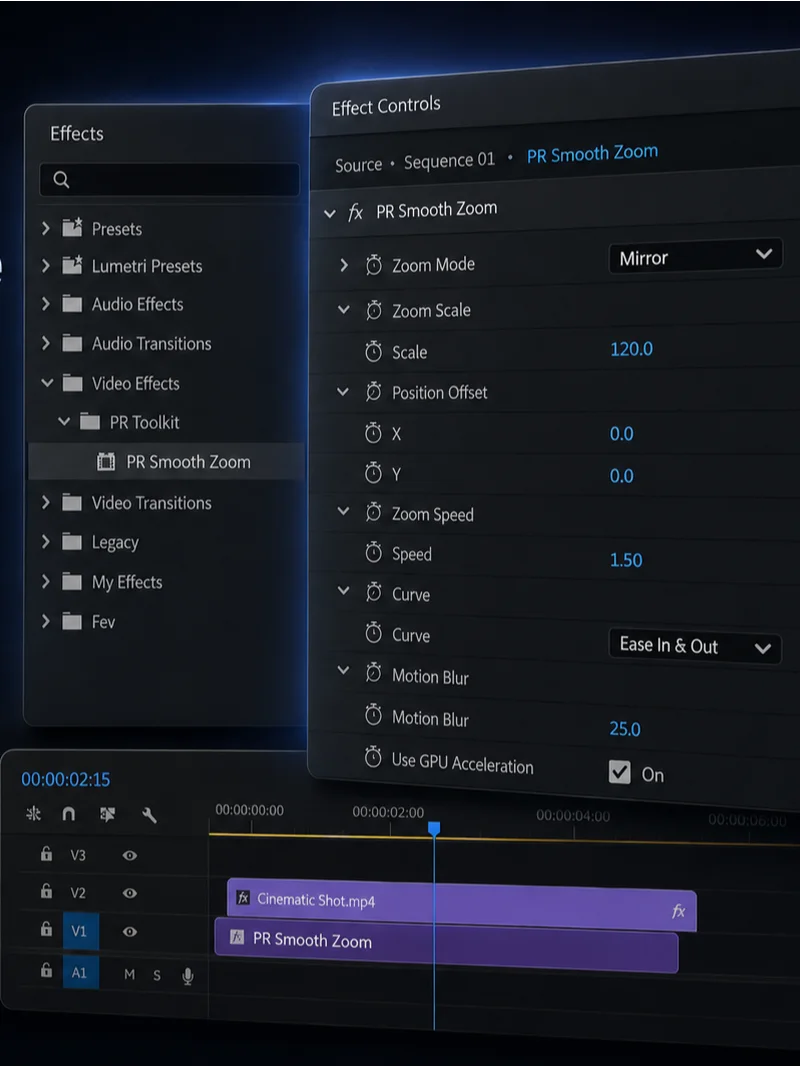This screenshot has width=800, height=1066.
Task: Collapse the Video Effects folder chevron
Action: 47,382
